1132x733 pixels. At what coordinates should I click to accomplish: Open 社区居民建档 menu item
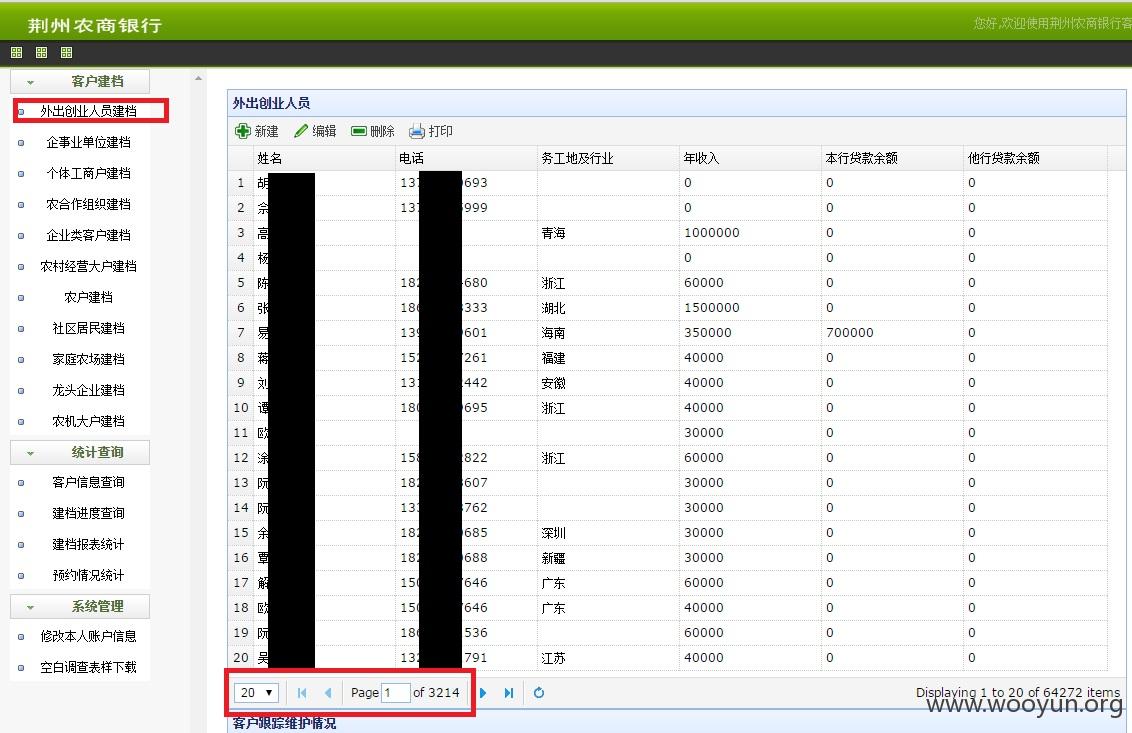(x=88, y=329)
